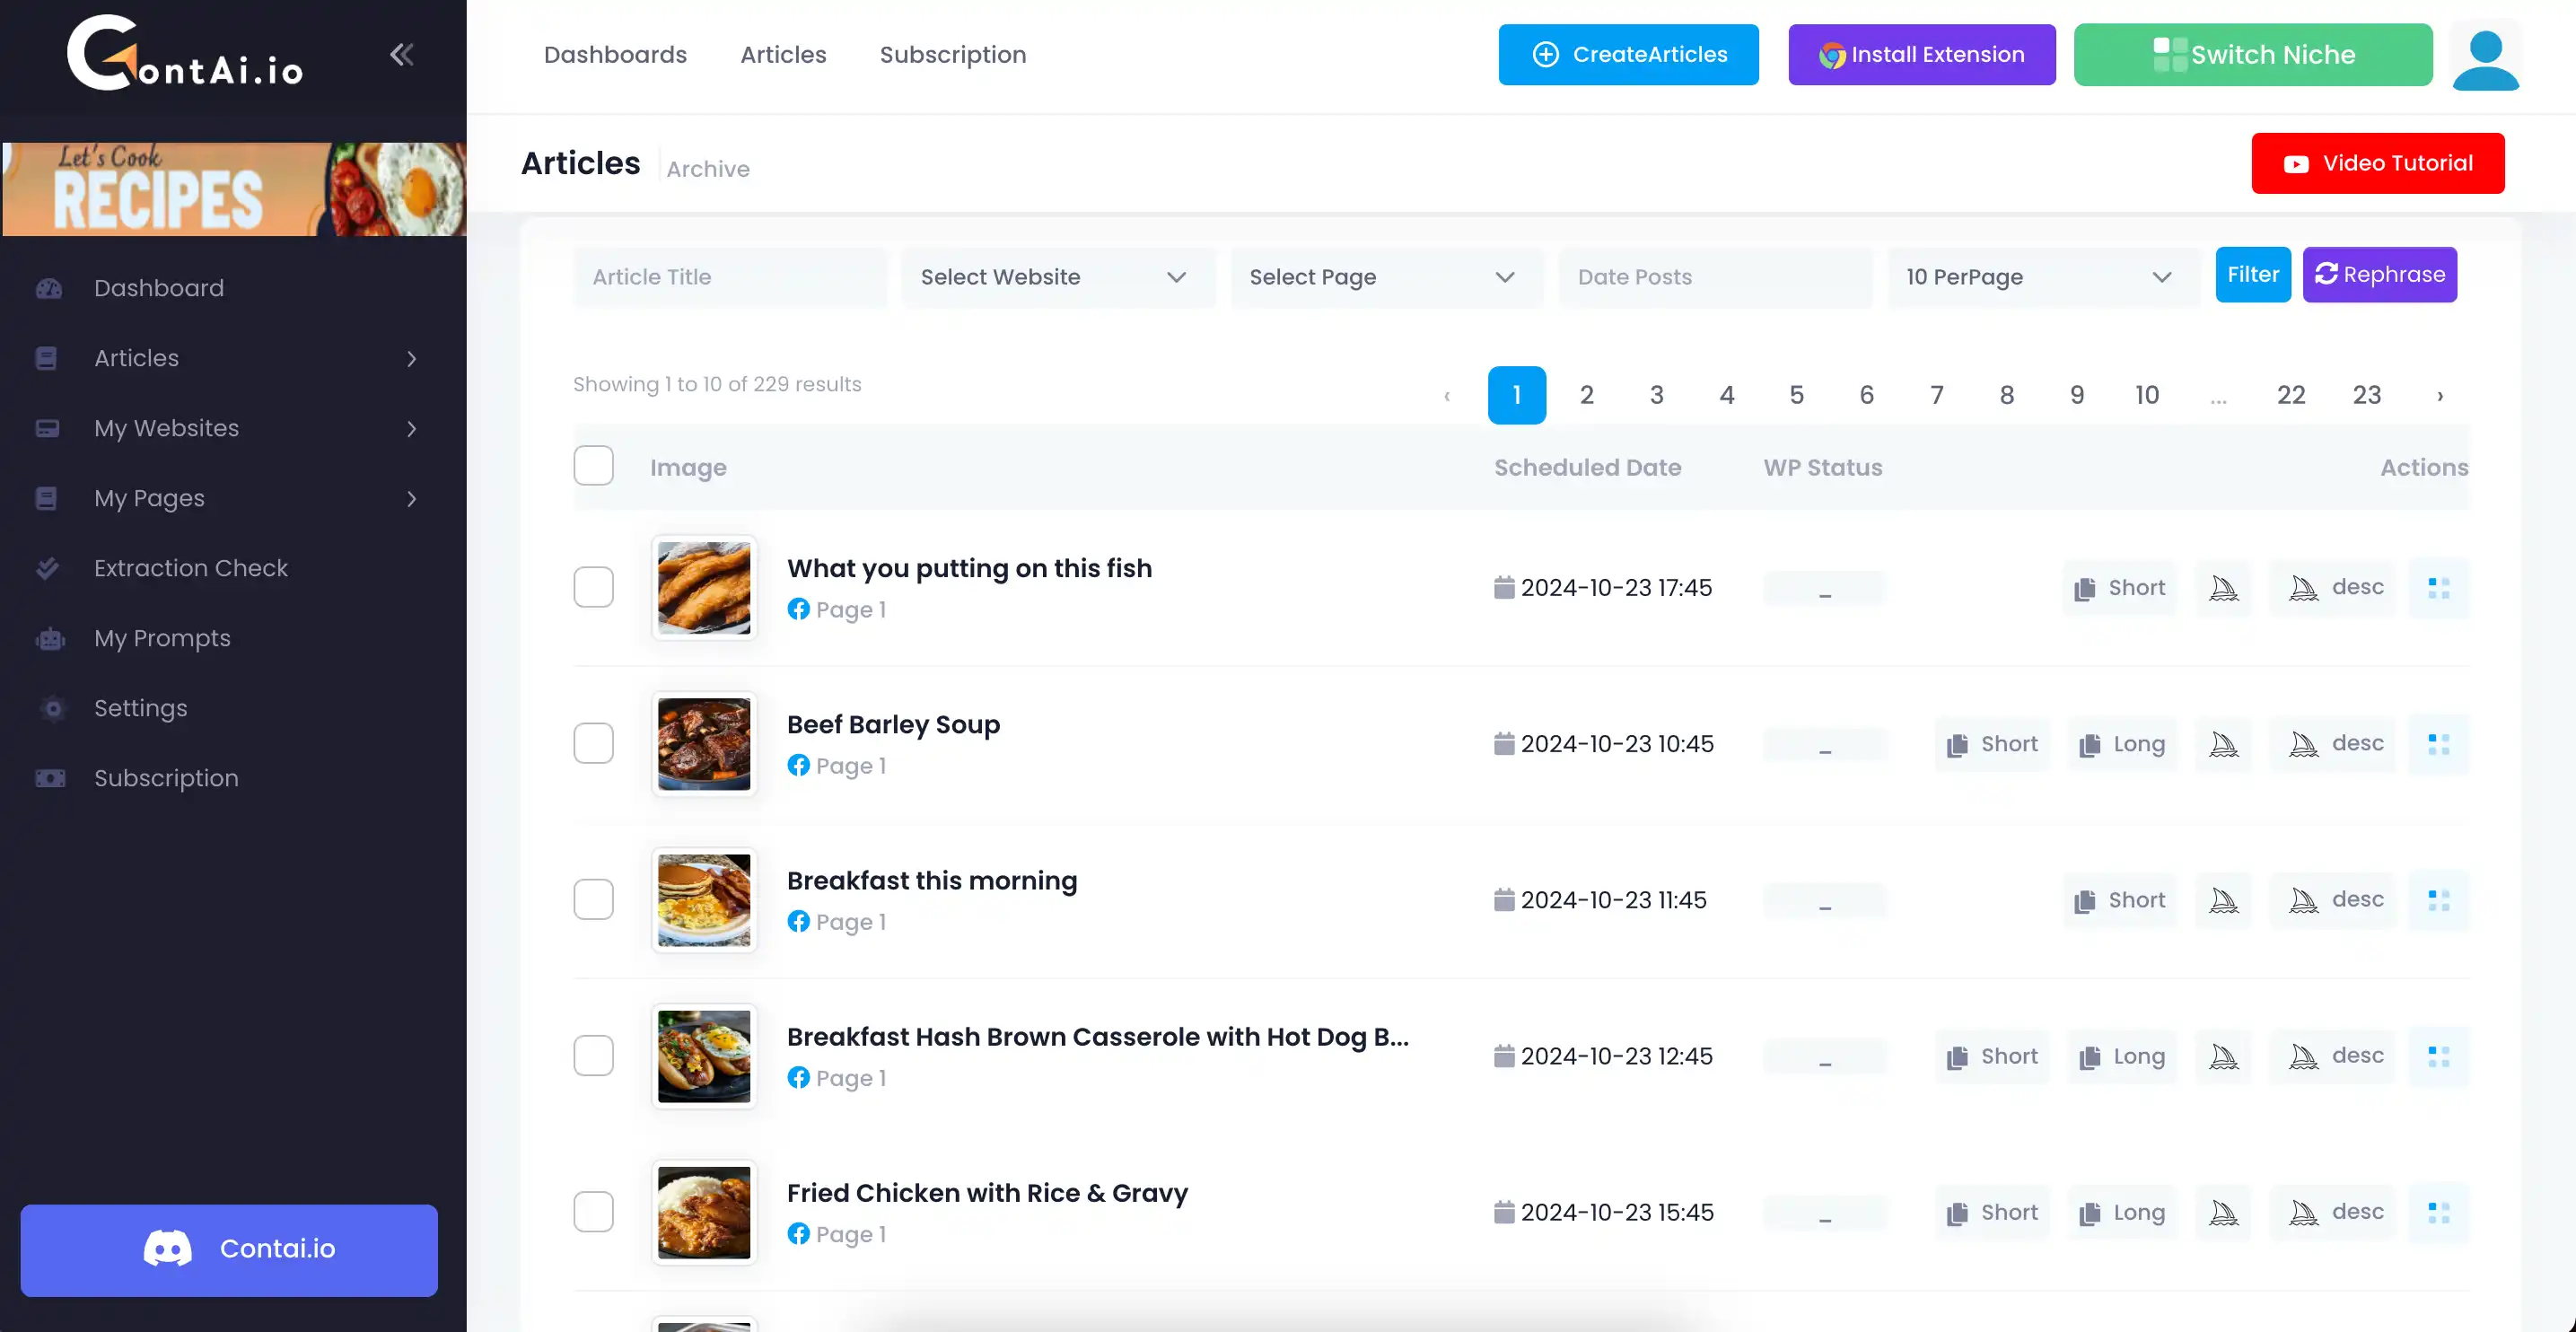Image resolution: width=2576 pixels, height=1332 pixels.
Task: Jump to pagination page 23
Action: click(2366, 396)
